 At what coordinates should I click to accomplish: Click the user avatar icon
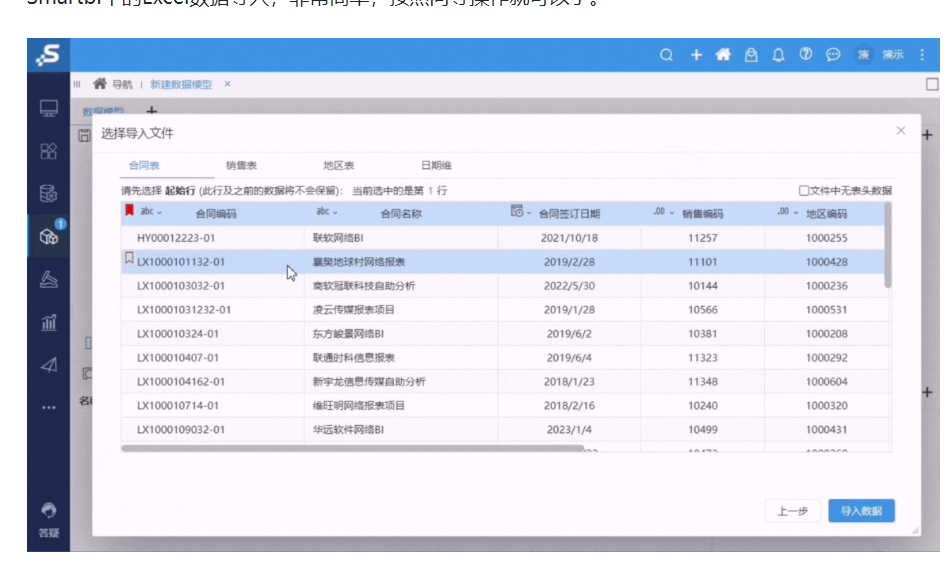click(864, 55)
